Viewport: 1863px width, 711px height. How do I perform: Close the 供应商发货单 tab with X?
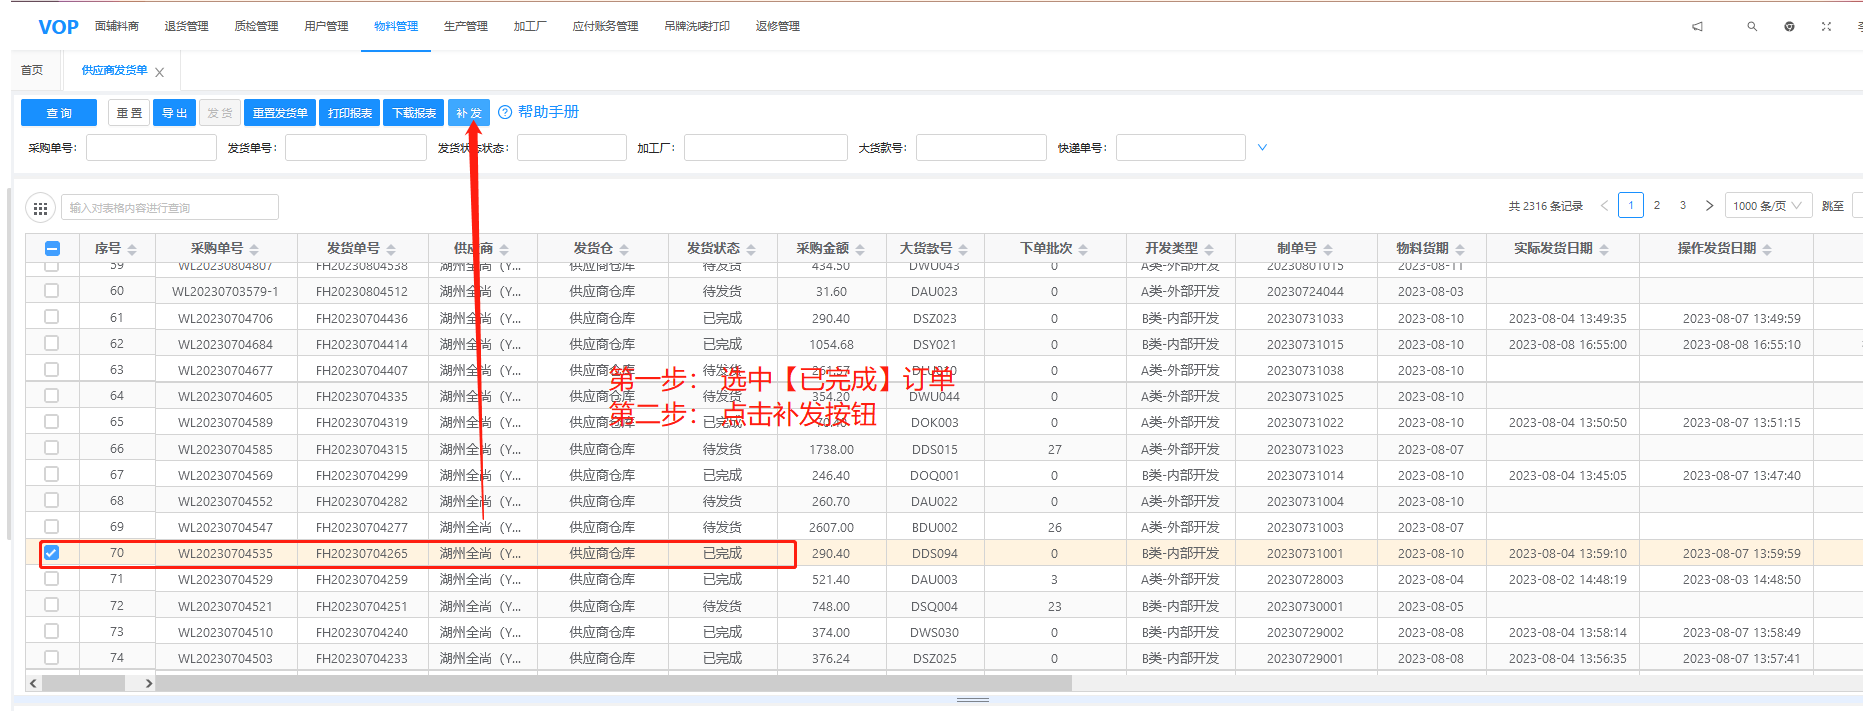pos(160,72)
